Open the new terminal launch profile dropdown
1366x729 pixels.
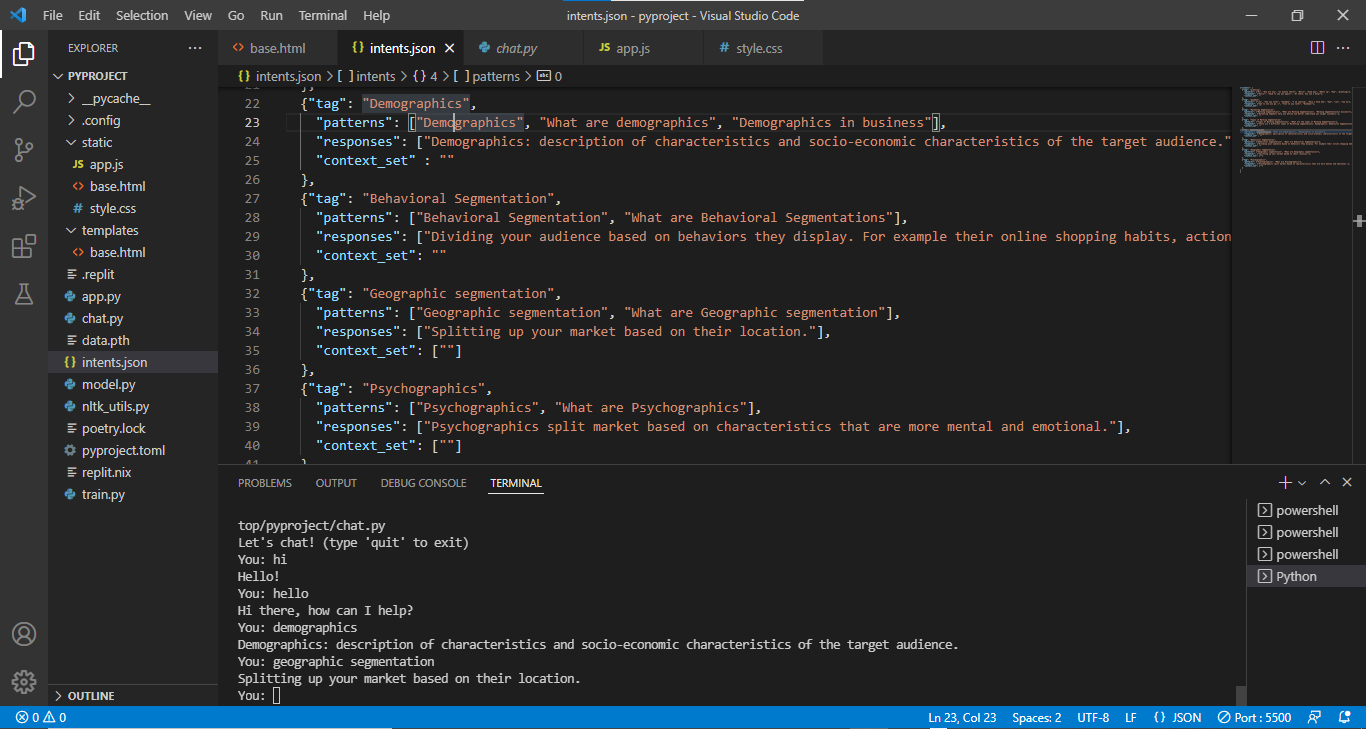point(1302,483)
